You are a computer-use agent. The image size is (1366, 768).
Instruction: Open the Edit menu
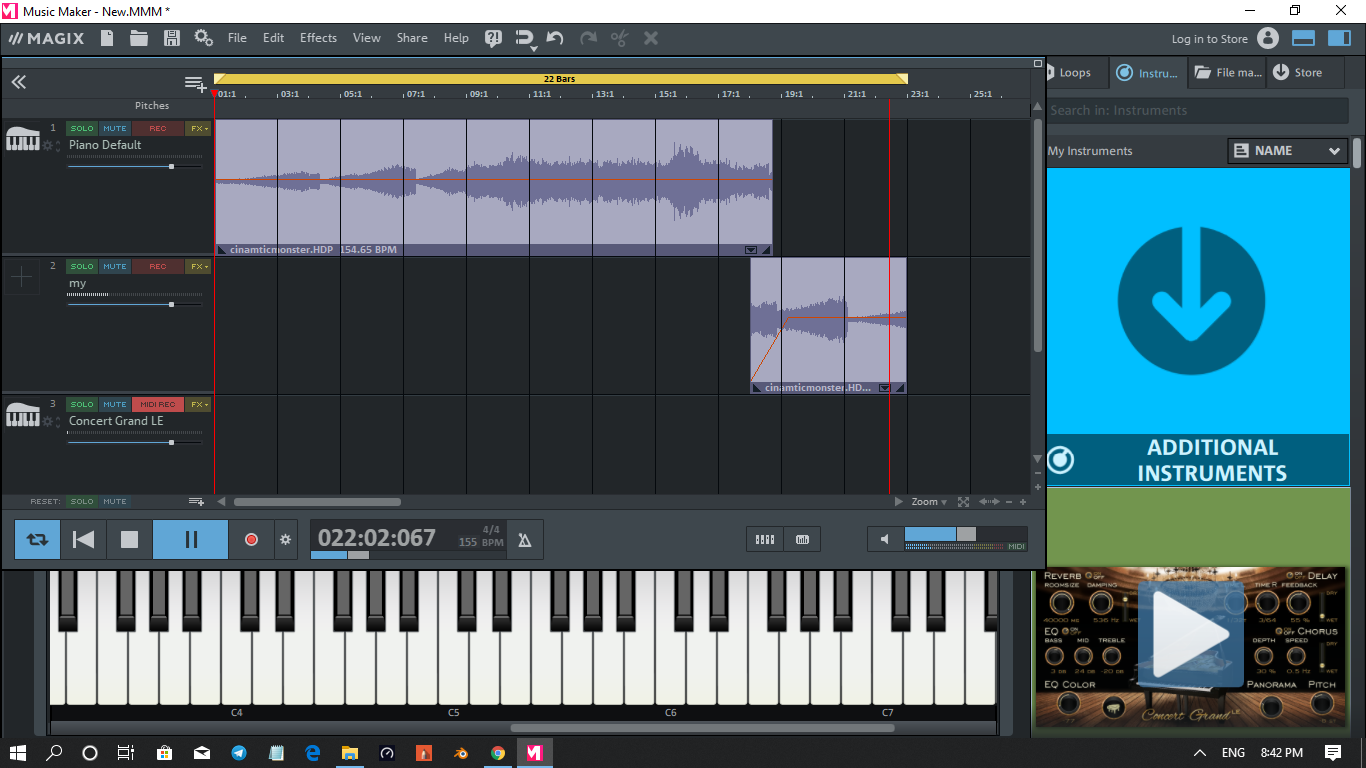[274, 38]
